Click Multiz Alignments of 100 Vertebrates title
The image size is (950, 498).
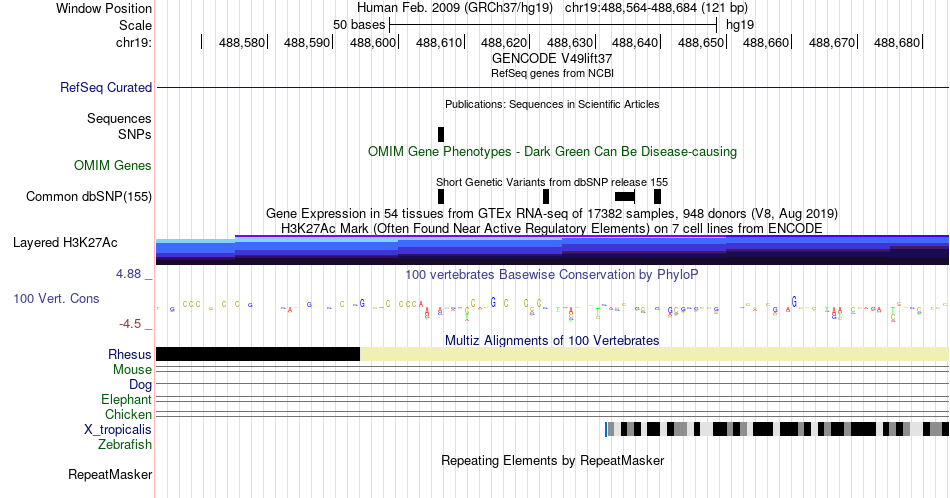[552, 340]
